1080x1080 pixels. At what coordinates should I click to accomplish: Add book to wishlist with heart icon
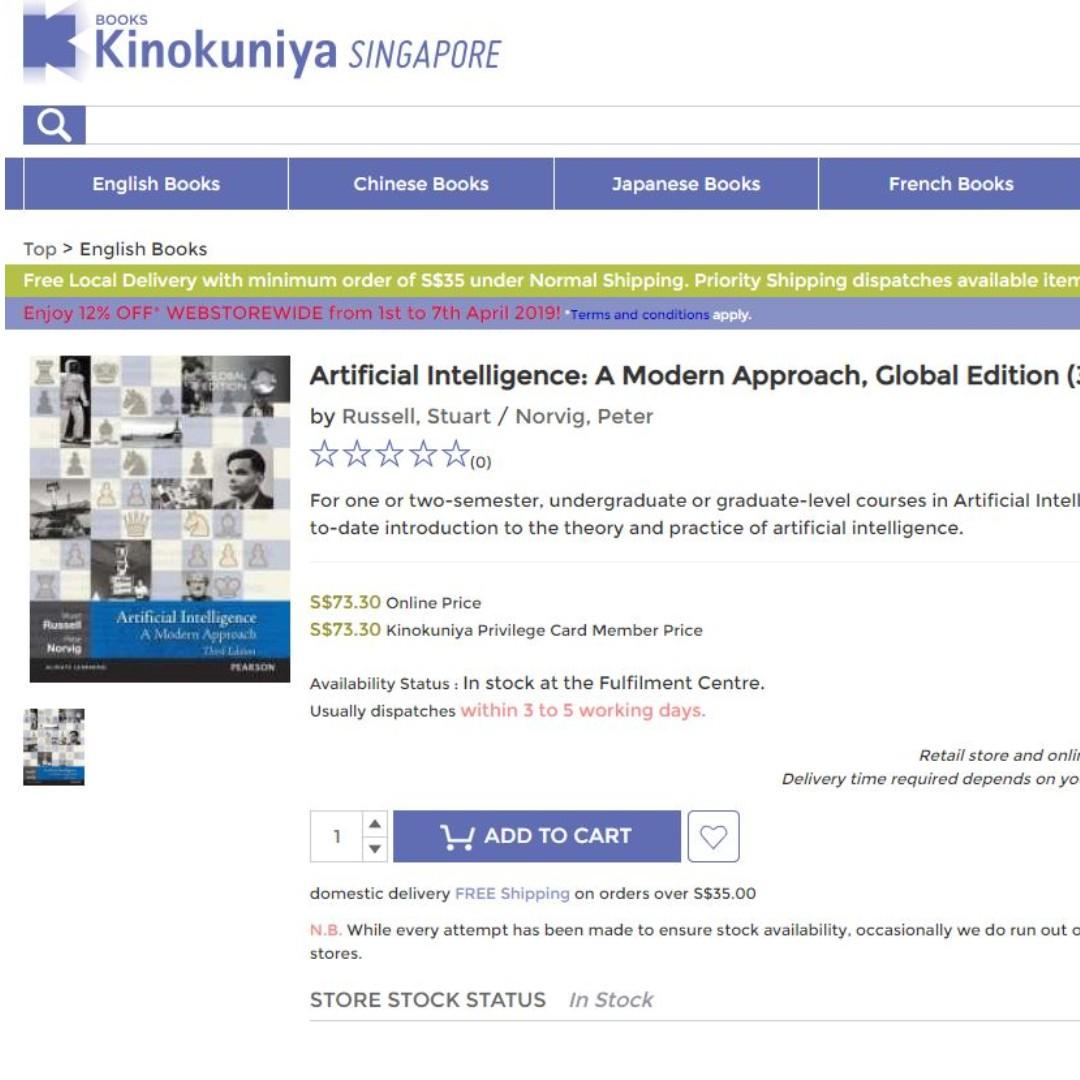point(713,836)
